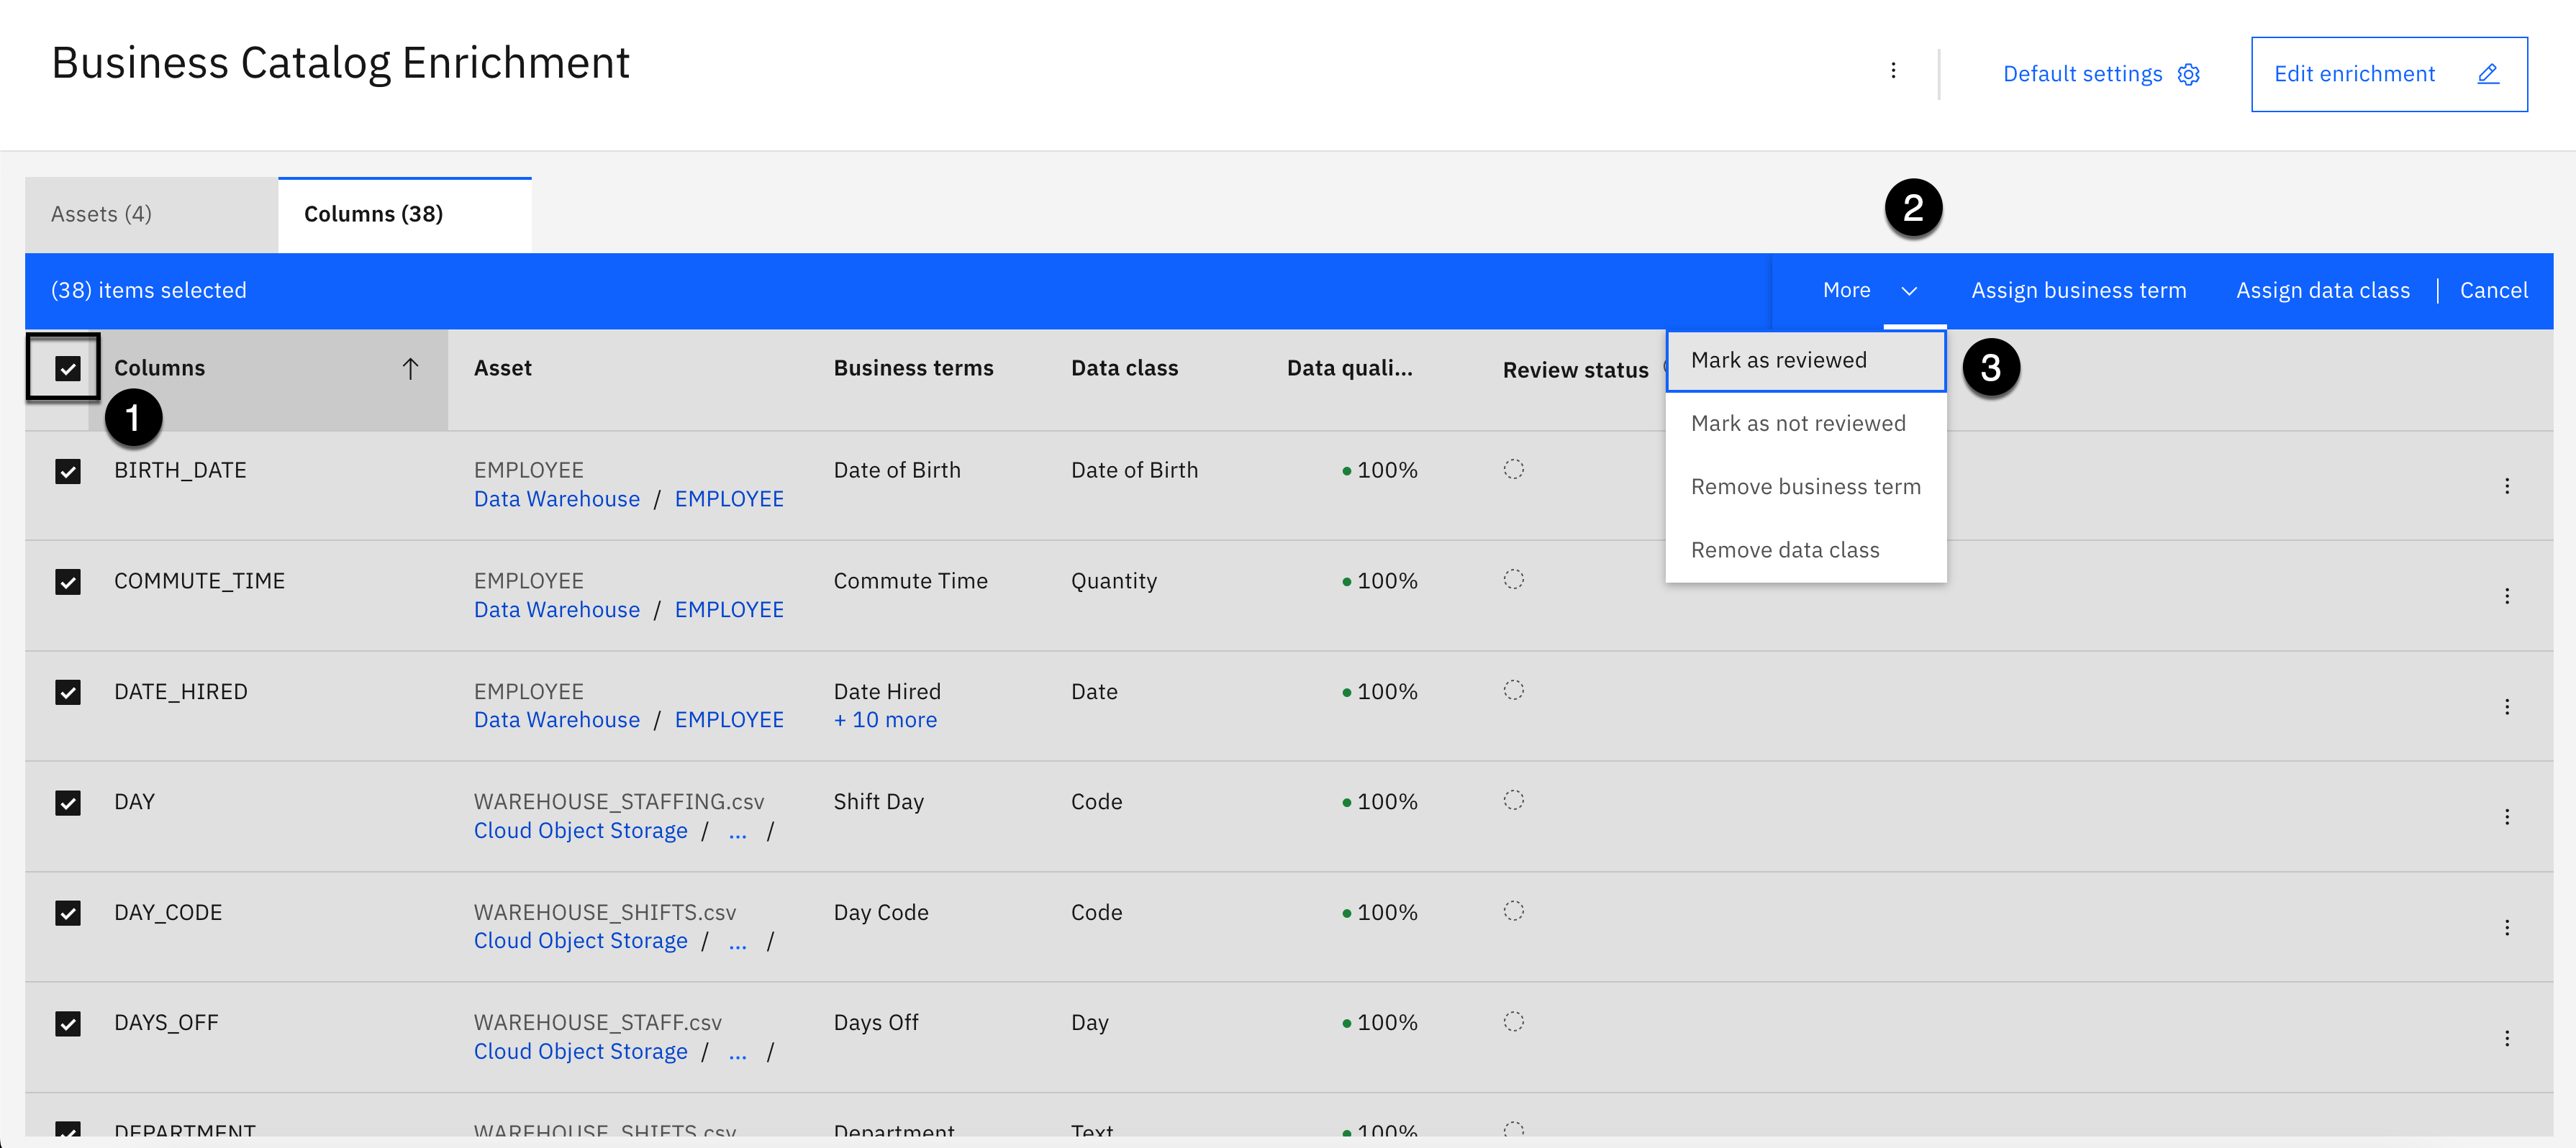Open overflow menu for BIRTH_DATE row

tap(2506, 486)
